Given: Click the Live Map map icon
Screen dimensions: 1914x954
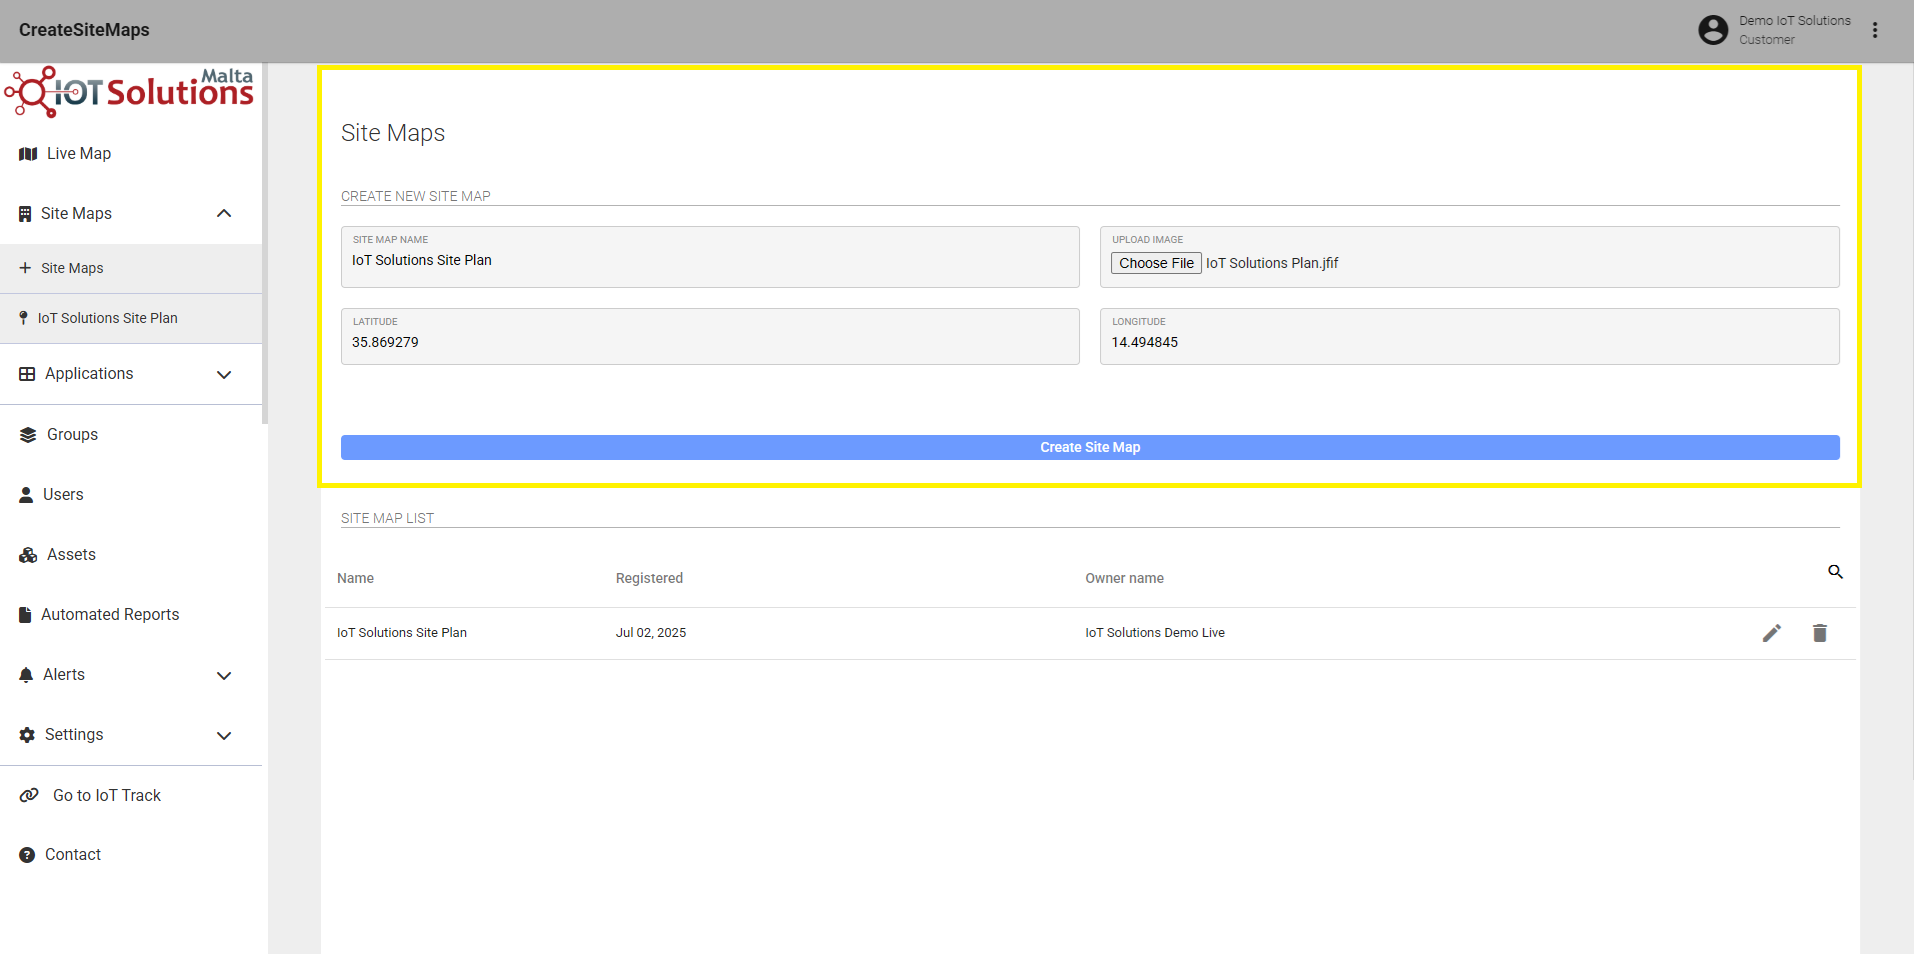Looking at the screenshot, I should [28, 154].
